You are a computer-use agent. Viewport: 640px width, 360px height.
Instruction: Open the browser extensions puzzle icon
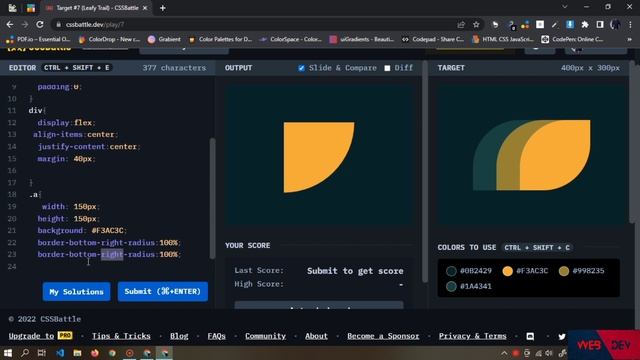(585, 24)
